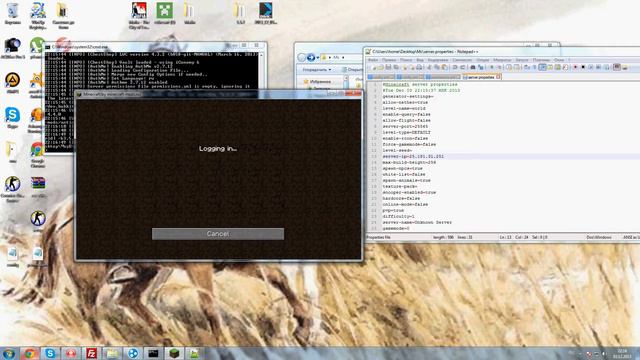The height and width of the screenshot is (360, 640).
Task: Open Синтаксис menu in Notepad++
Action: tap(462, 60)
